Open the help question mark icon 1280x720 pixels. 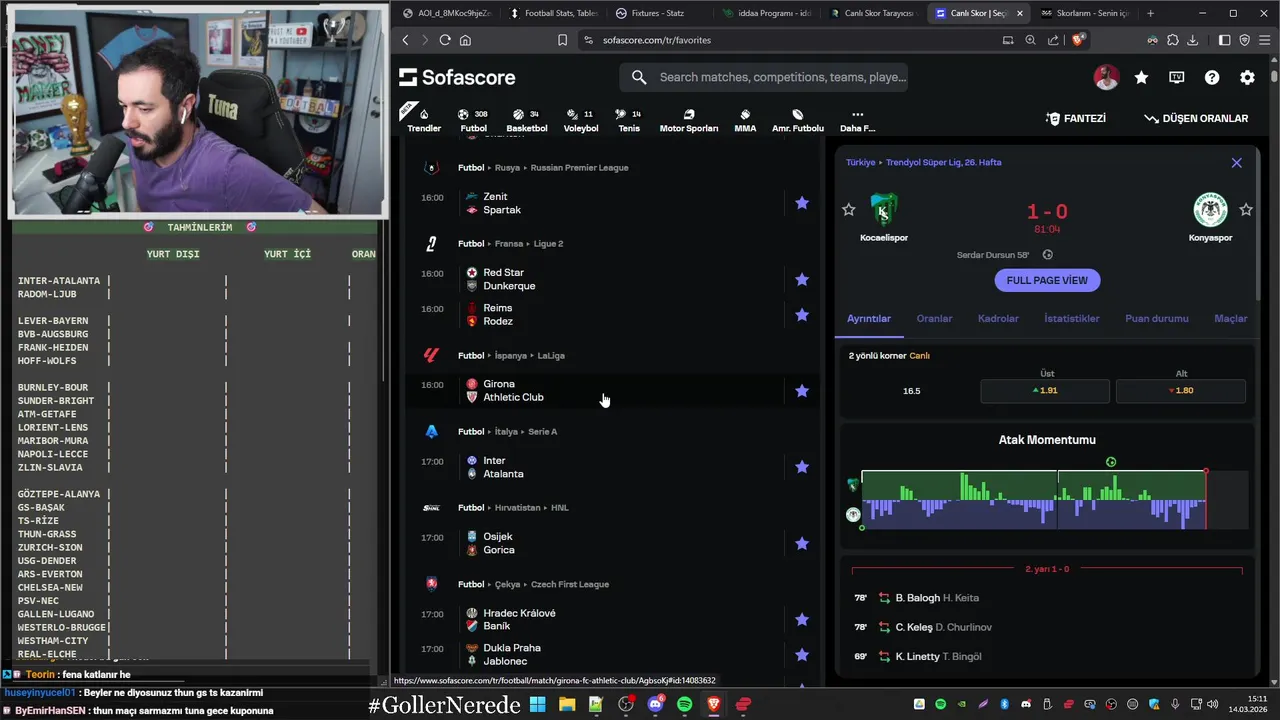pyautogui.click(x=1212, y=77)
